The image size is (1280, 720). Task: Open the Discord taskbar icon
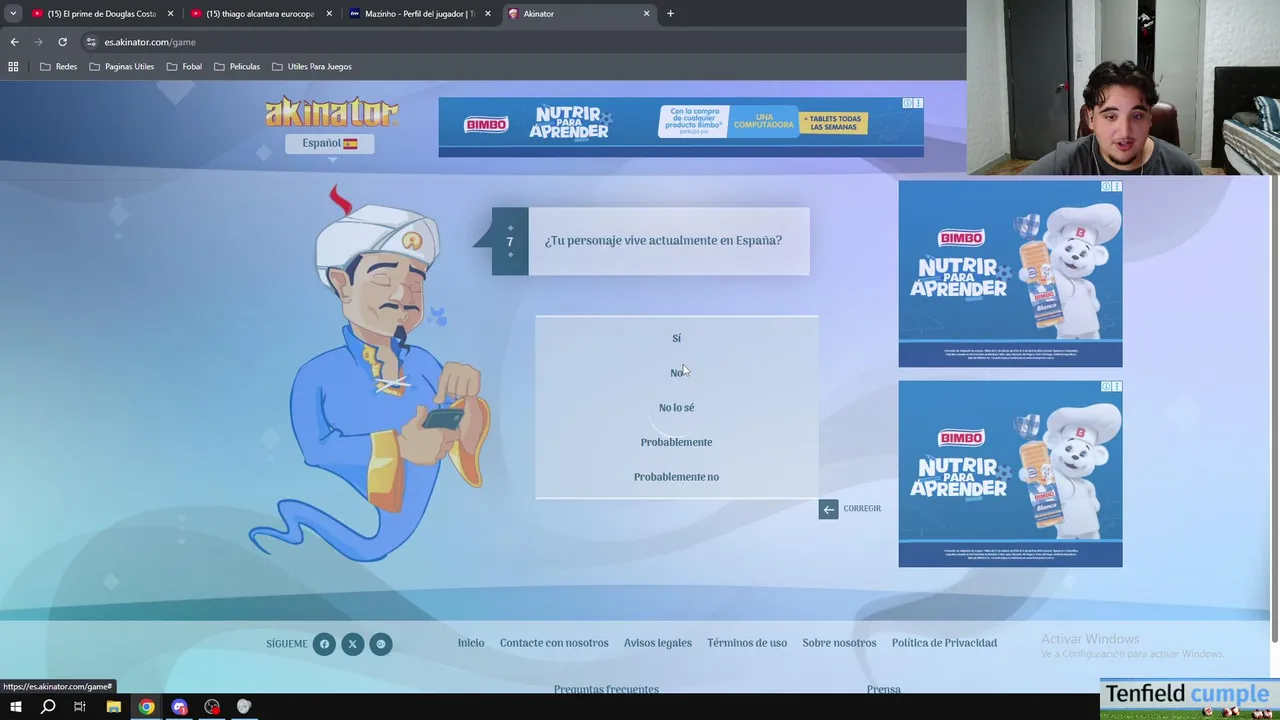(x=180, y=707)
